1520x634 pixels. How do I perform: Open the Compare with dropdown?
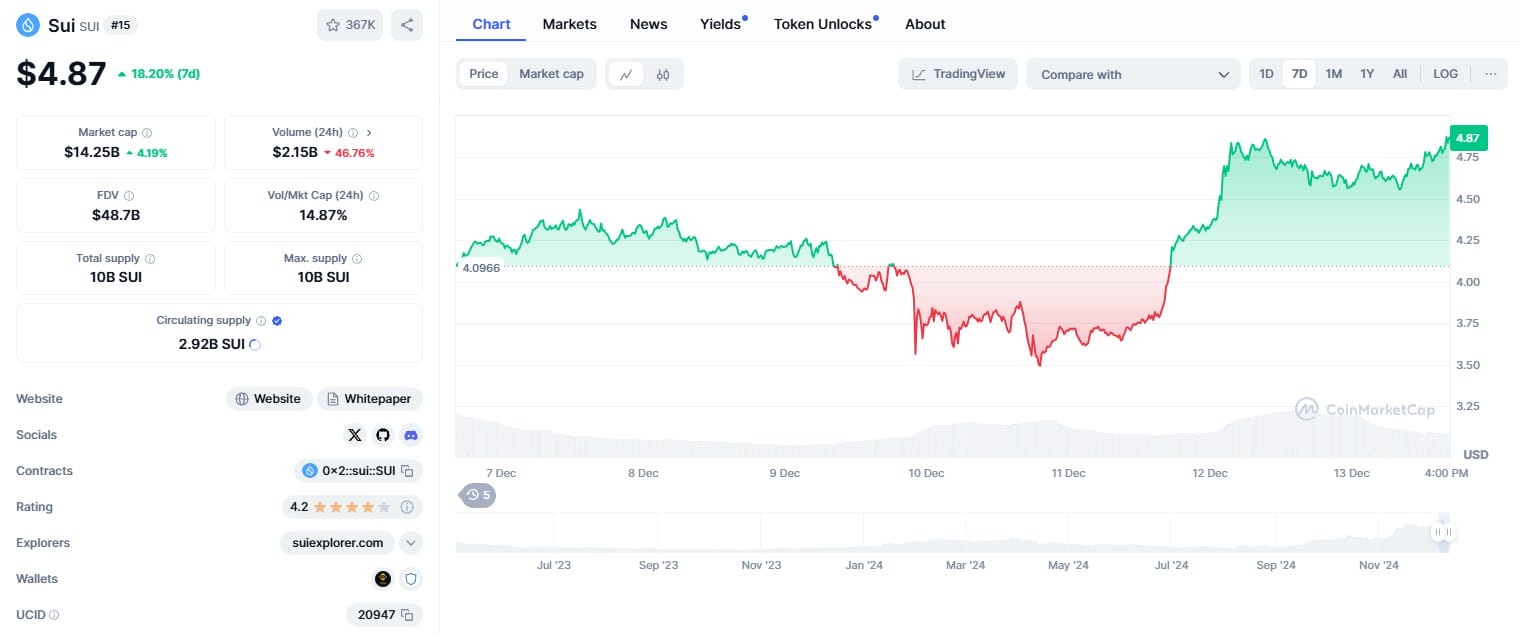(1133, 74)
